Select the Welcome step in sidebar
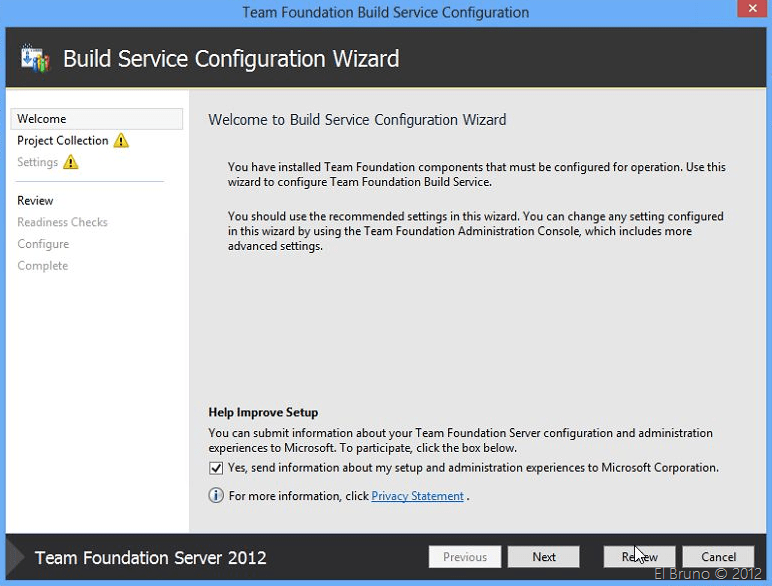772x586 pixels. click(42, 119)
